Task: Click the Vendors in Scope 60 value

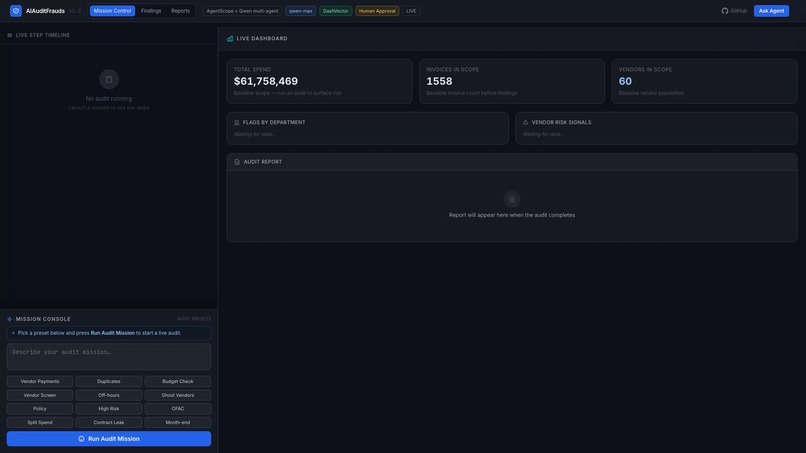Action: point(625,81)
